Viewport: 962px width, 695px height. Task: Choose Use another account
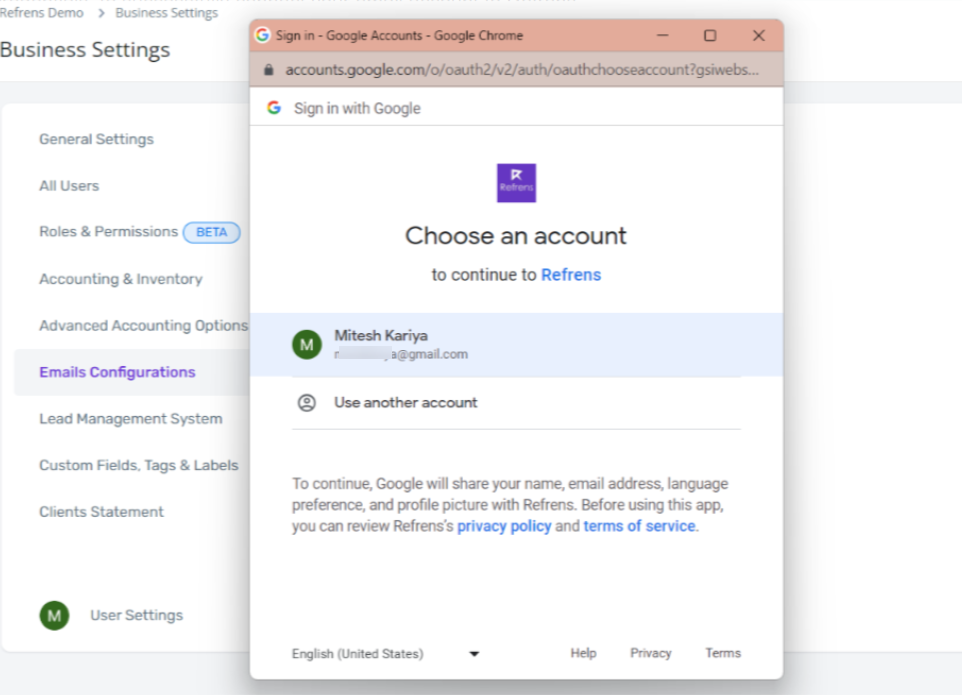[516, 402]
